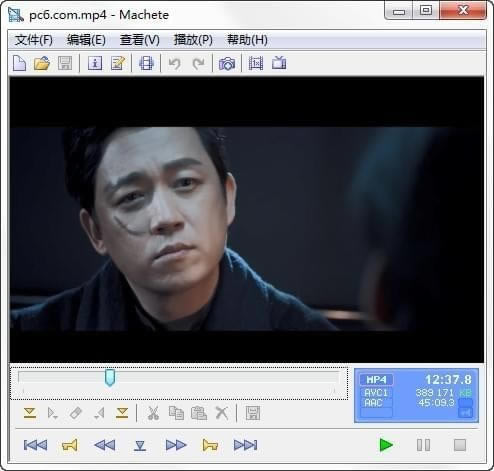Open the 帮助(H) menu
The image size is (494, 471).
coord(247,40)
